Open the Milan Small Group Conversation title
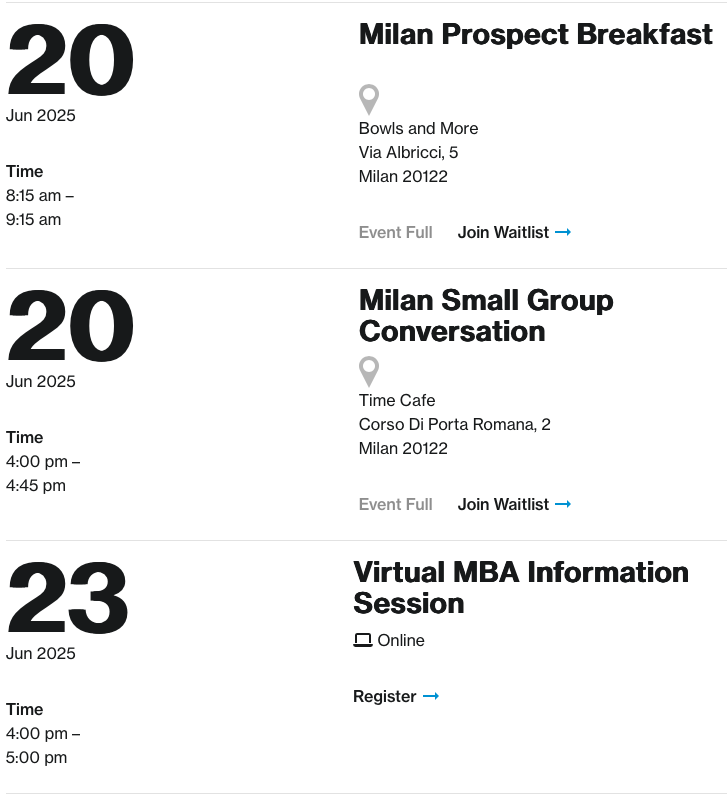The height and width of the screenshot is (795, 727). [486, 316]
